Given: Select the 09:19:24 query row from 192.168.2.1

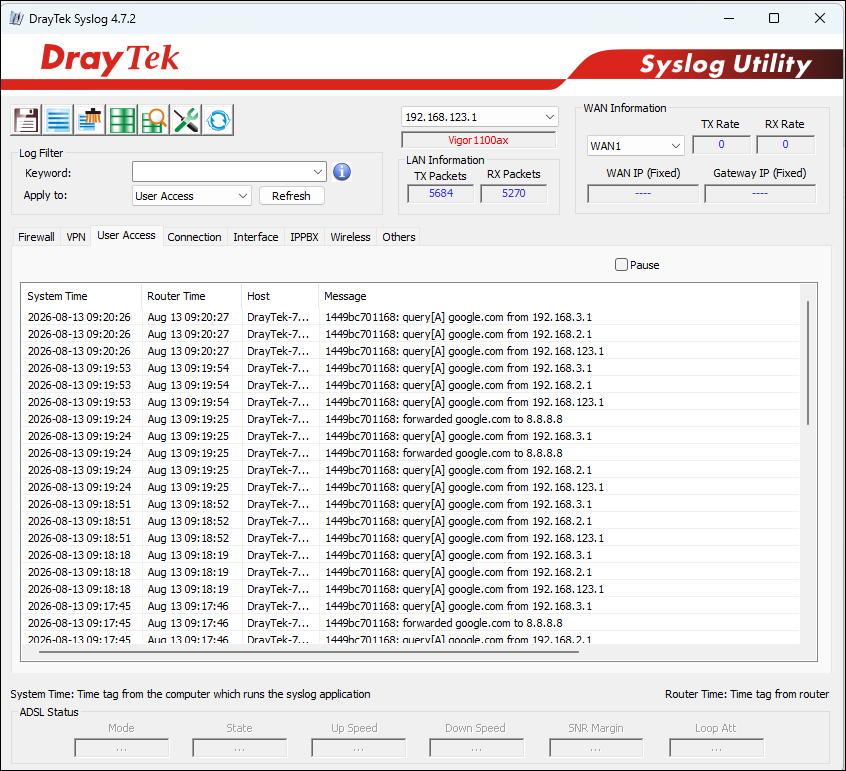Looking at the screenshot, I should (x=411, y=470).
